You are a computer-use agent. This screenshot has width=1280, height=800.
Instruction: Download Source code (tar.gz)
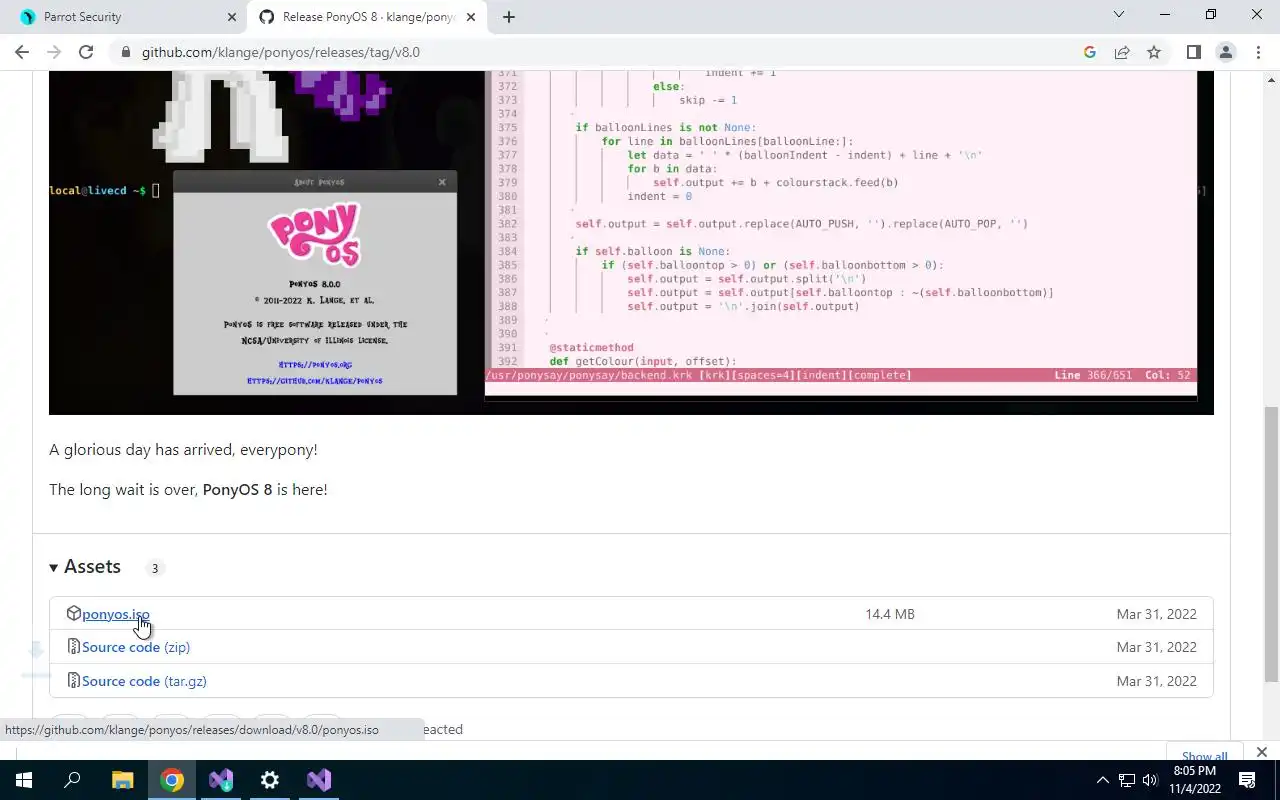click(144, 681)
